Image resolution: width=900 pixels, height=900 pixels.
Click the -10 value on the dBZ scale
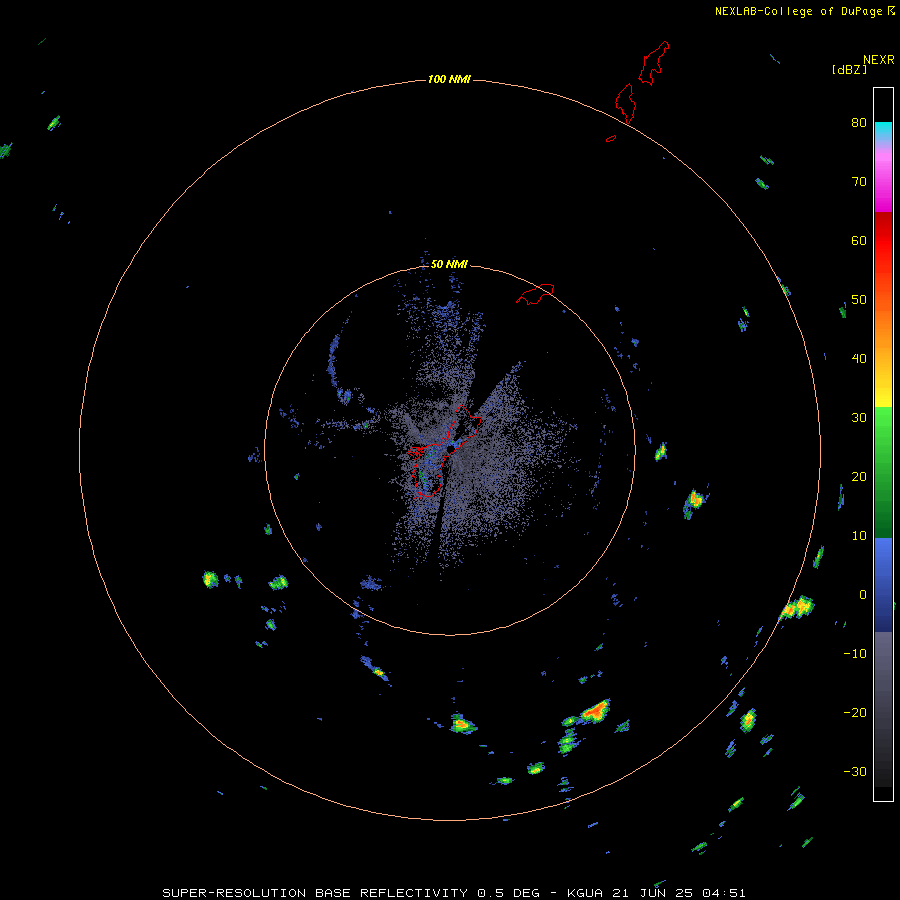tap(855, 653)
